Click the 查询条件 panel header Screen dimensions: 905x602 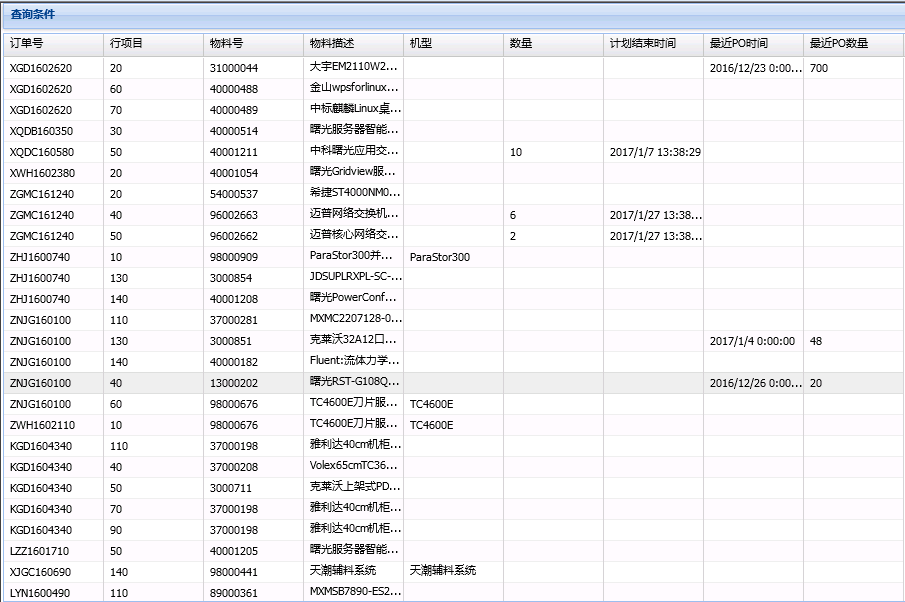click(454, 15)
